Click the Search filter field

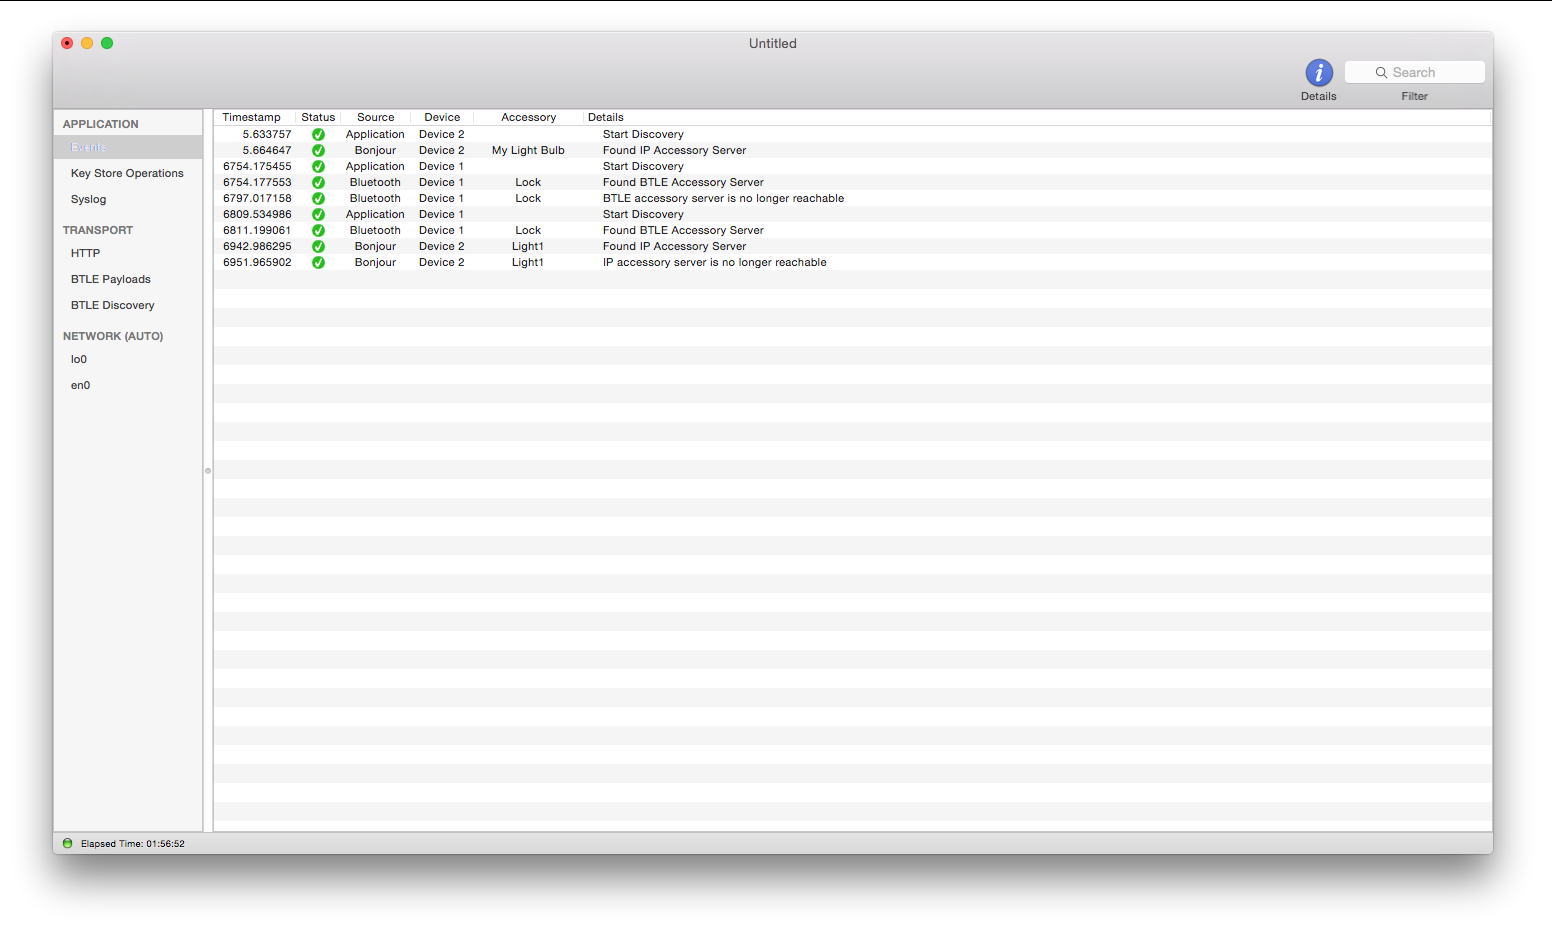(x=1414, y=72)
